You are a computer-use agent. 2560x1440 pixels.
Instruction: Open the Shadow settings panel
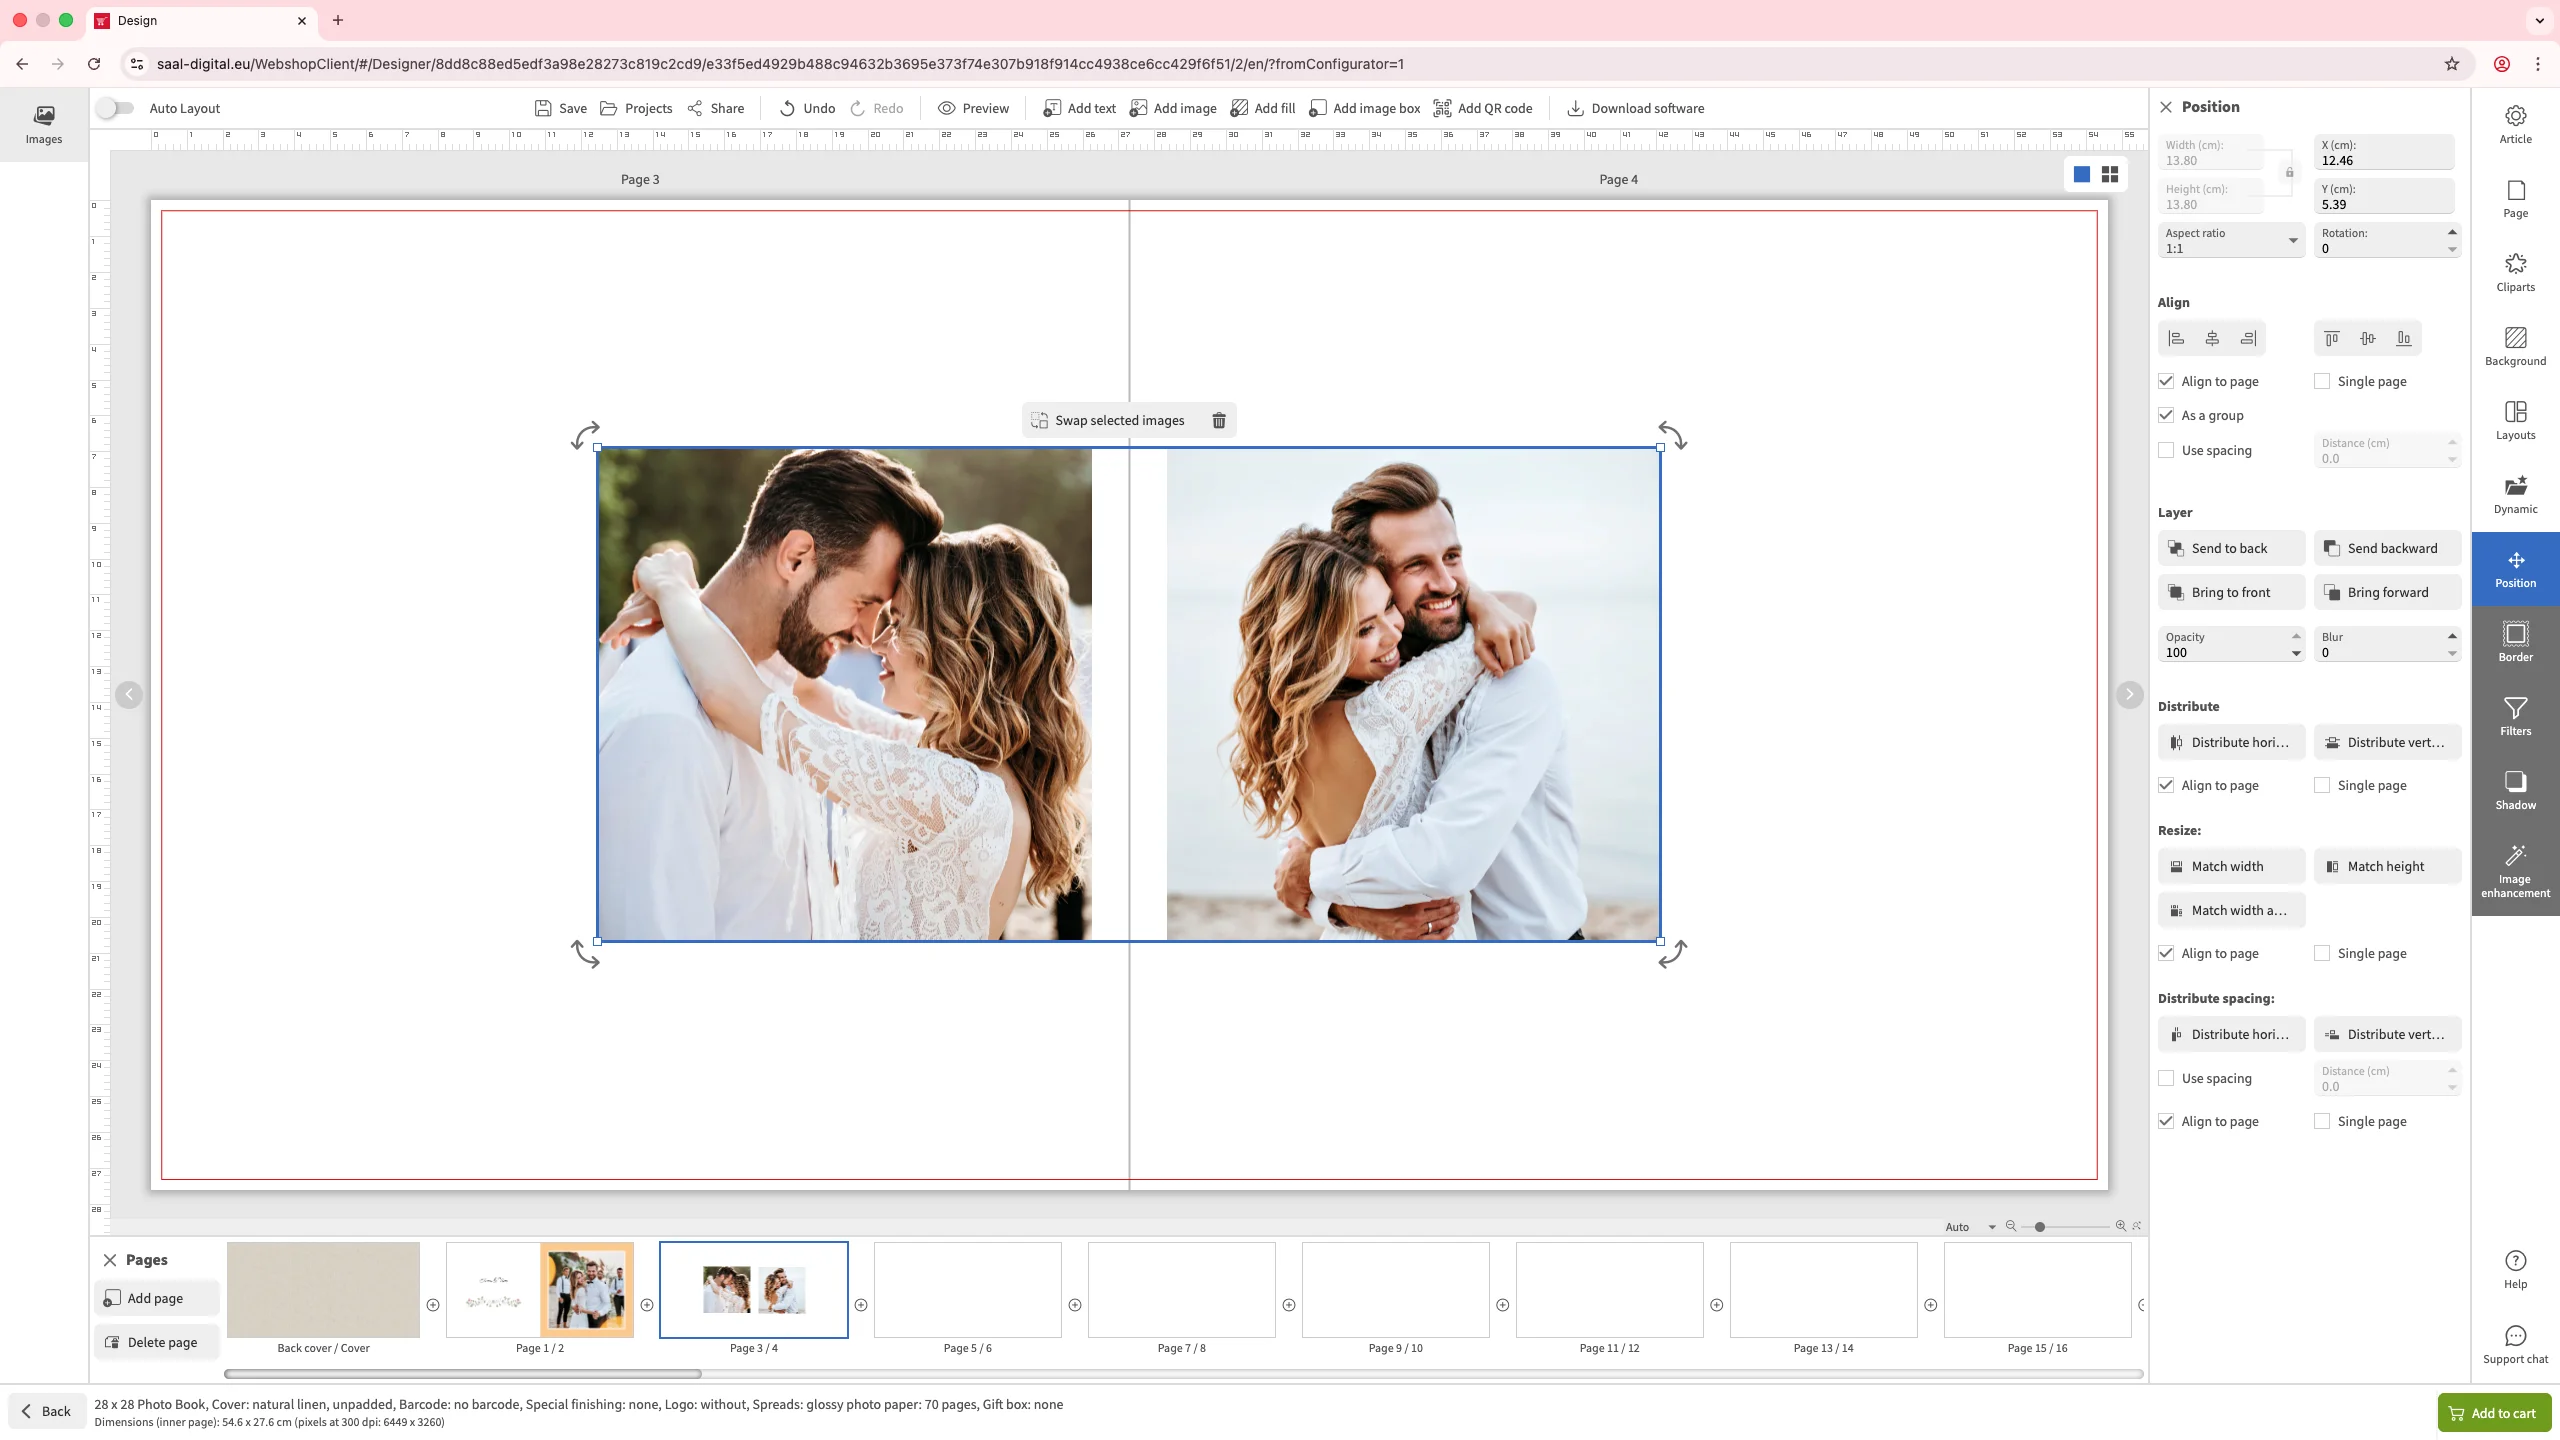coord(2515,790)
